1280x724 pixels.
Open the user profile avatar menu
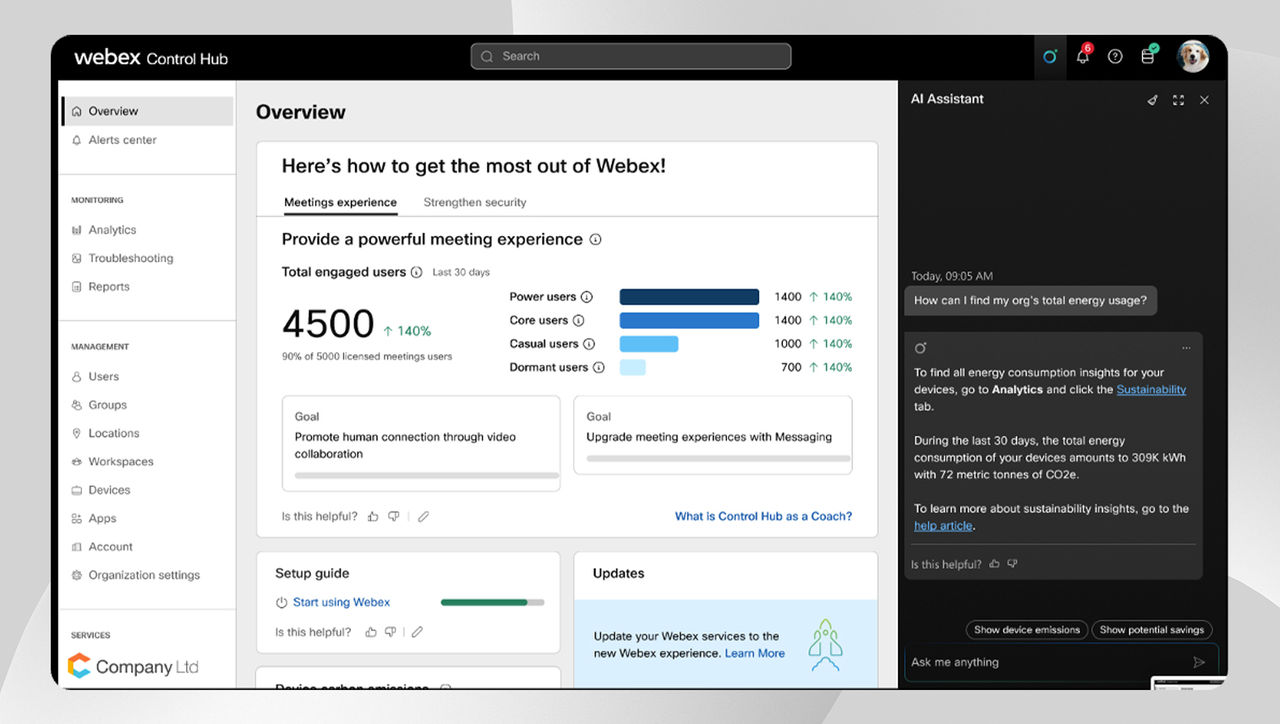tap(1192, 56)
